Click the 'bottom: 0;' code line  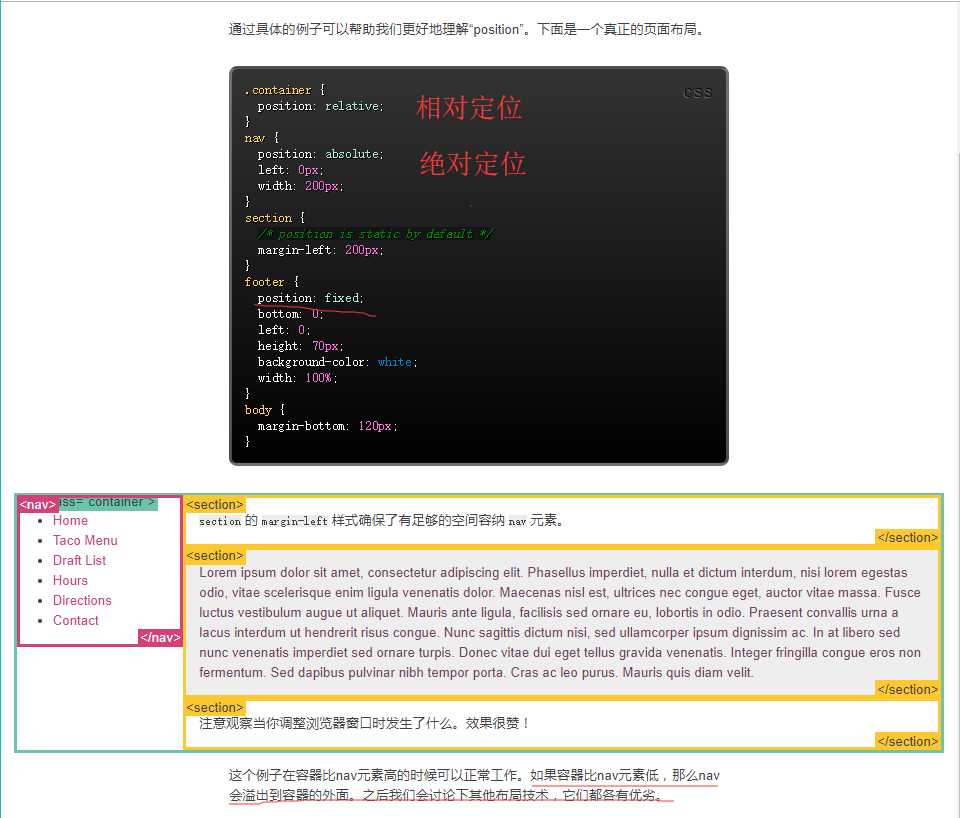(x=290, y=314)
